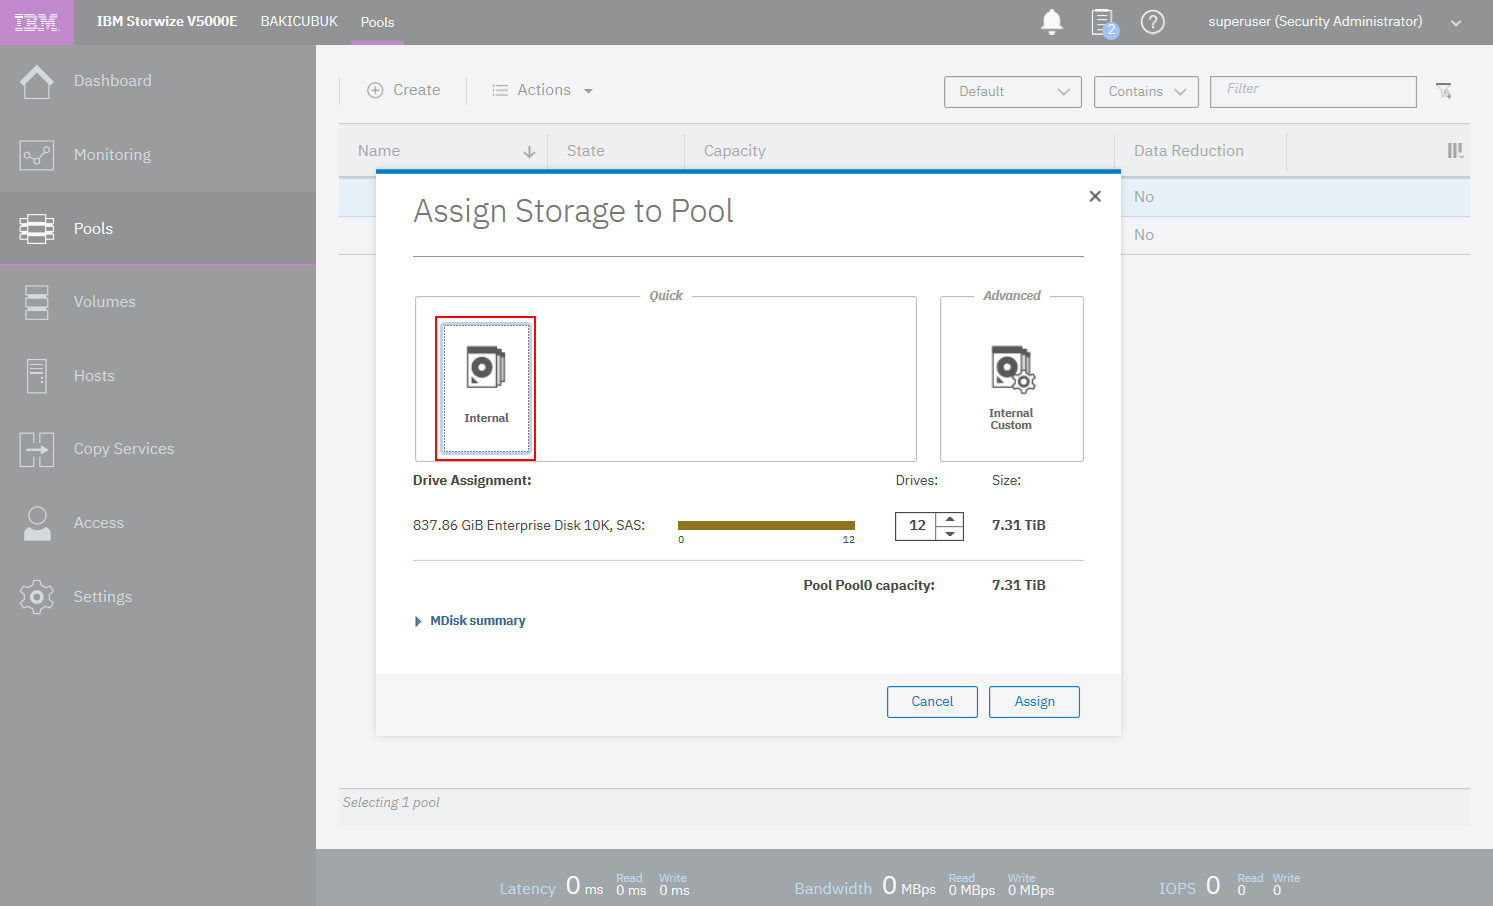
Task: Increase drive count with up arrow
Action: pyautogui.click(x=950, y=518)
